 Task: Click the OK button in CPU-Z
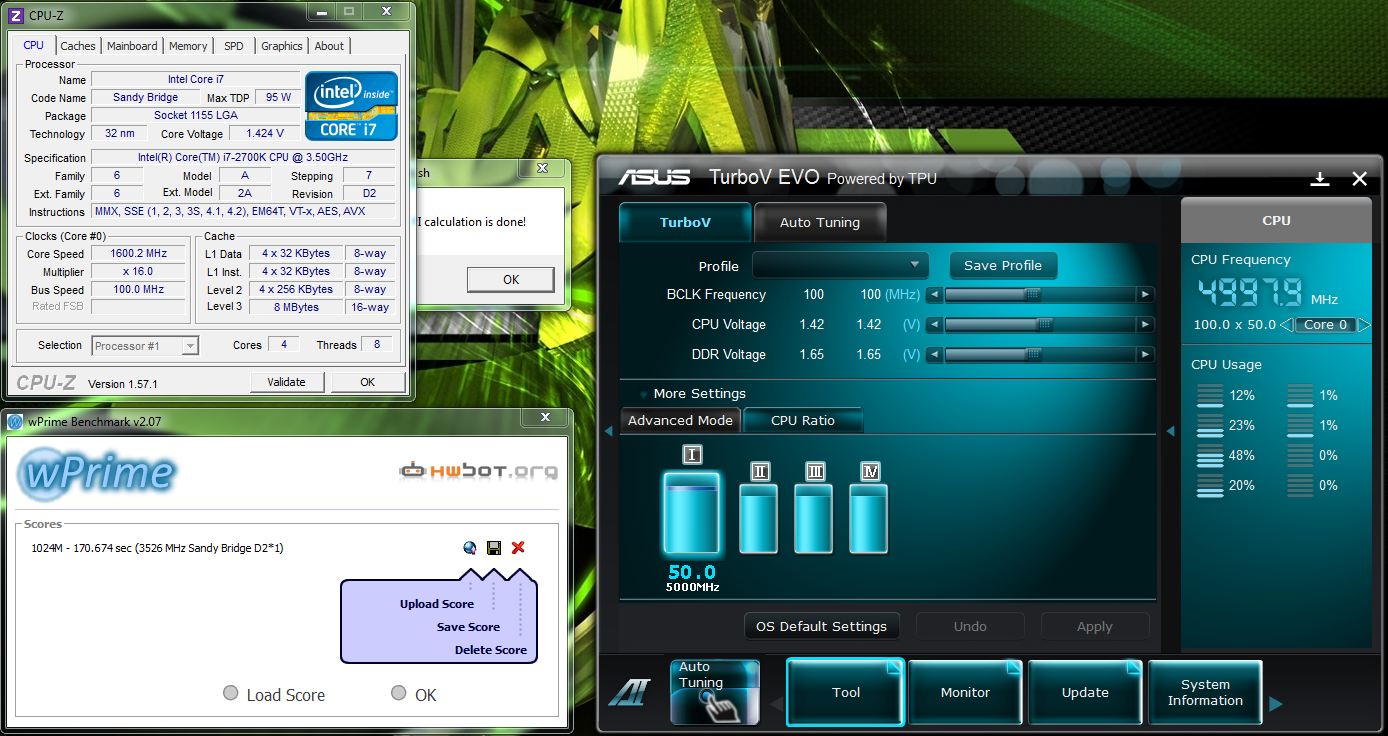(x=367, y=382)
